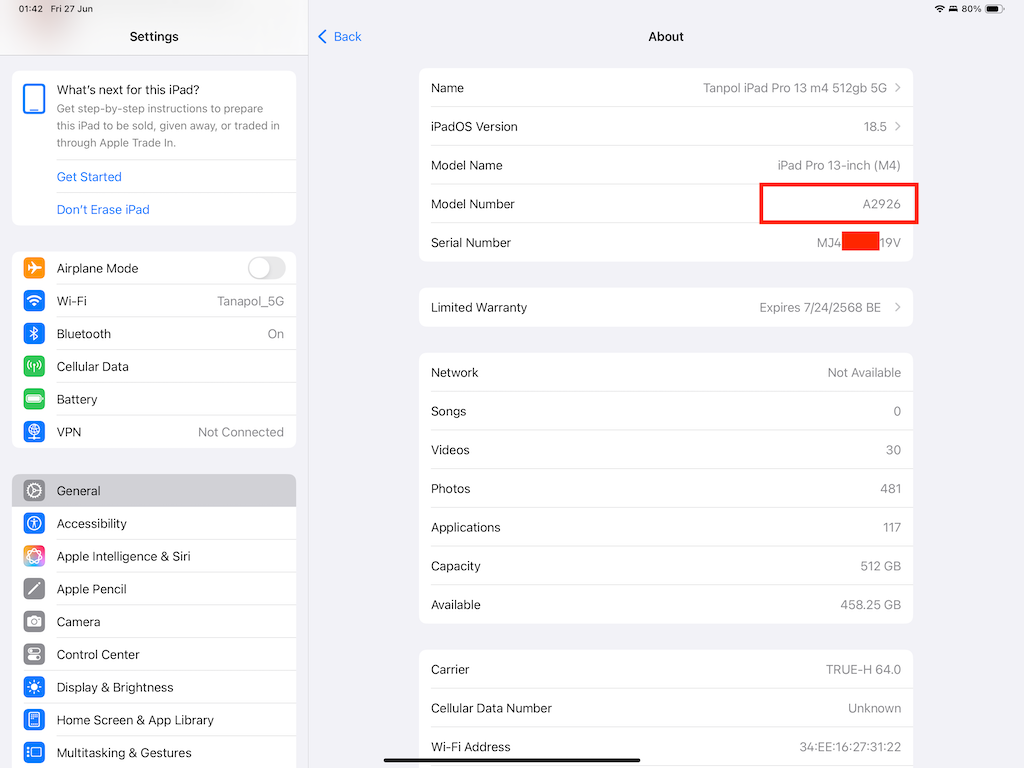The height and width of the screenshot is (768, 1024).
Task: Tap the Camera icon
Action: tap(34, 621)
